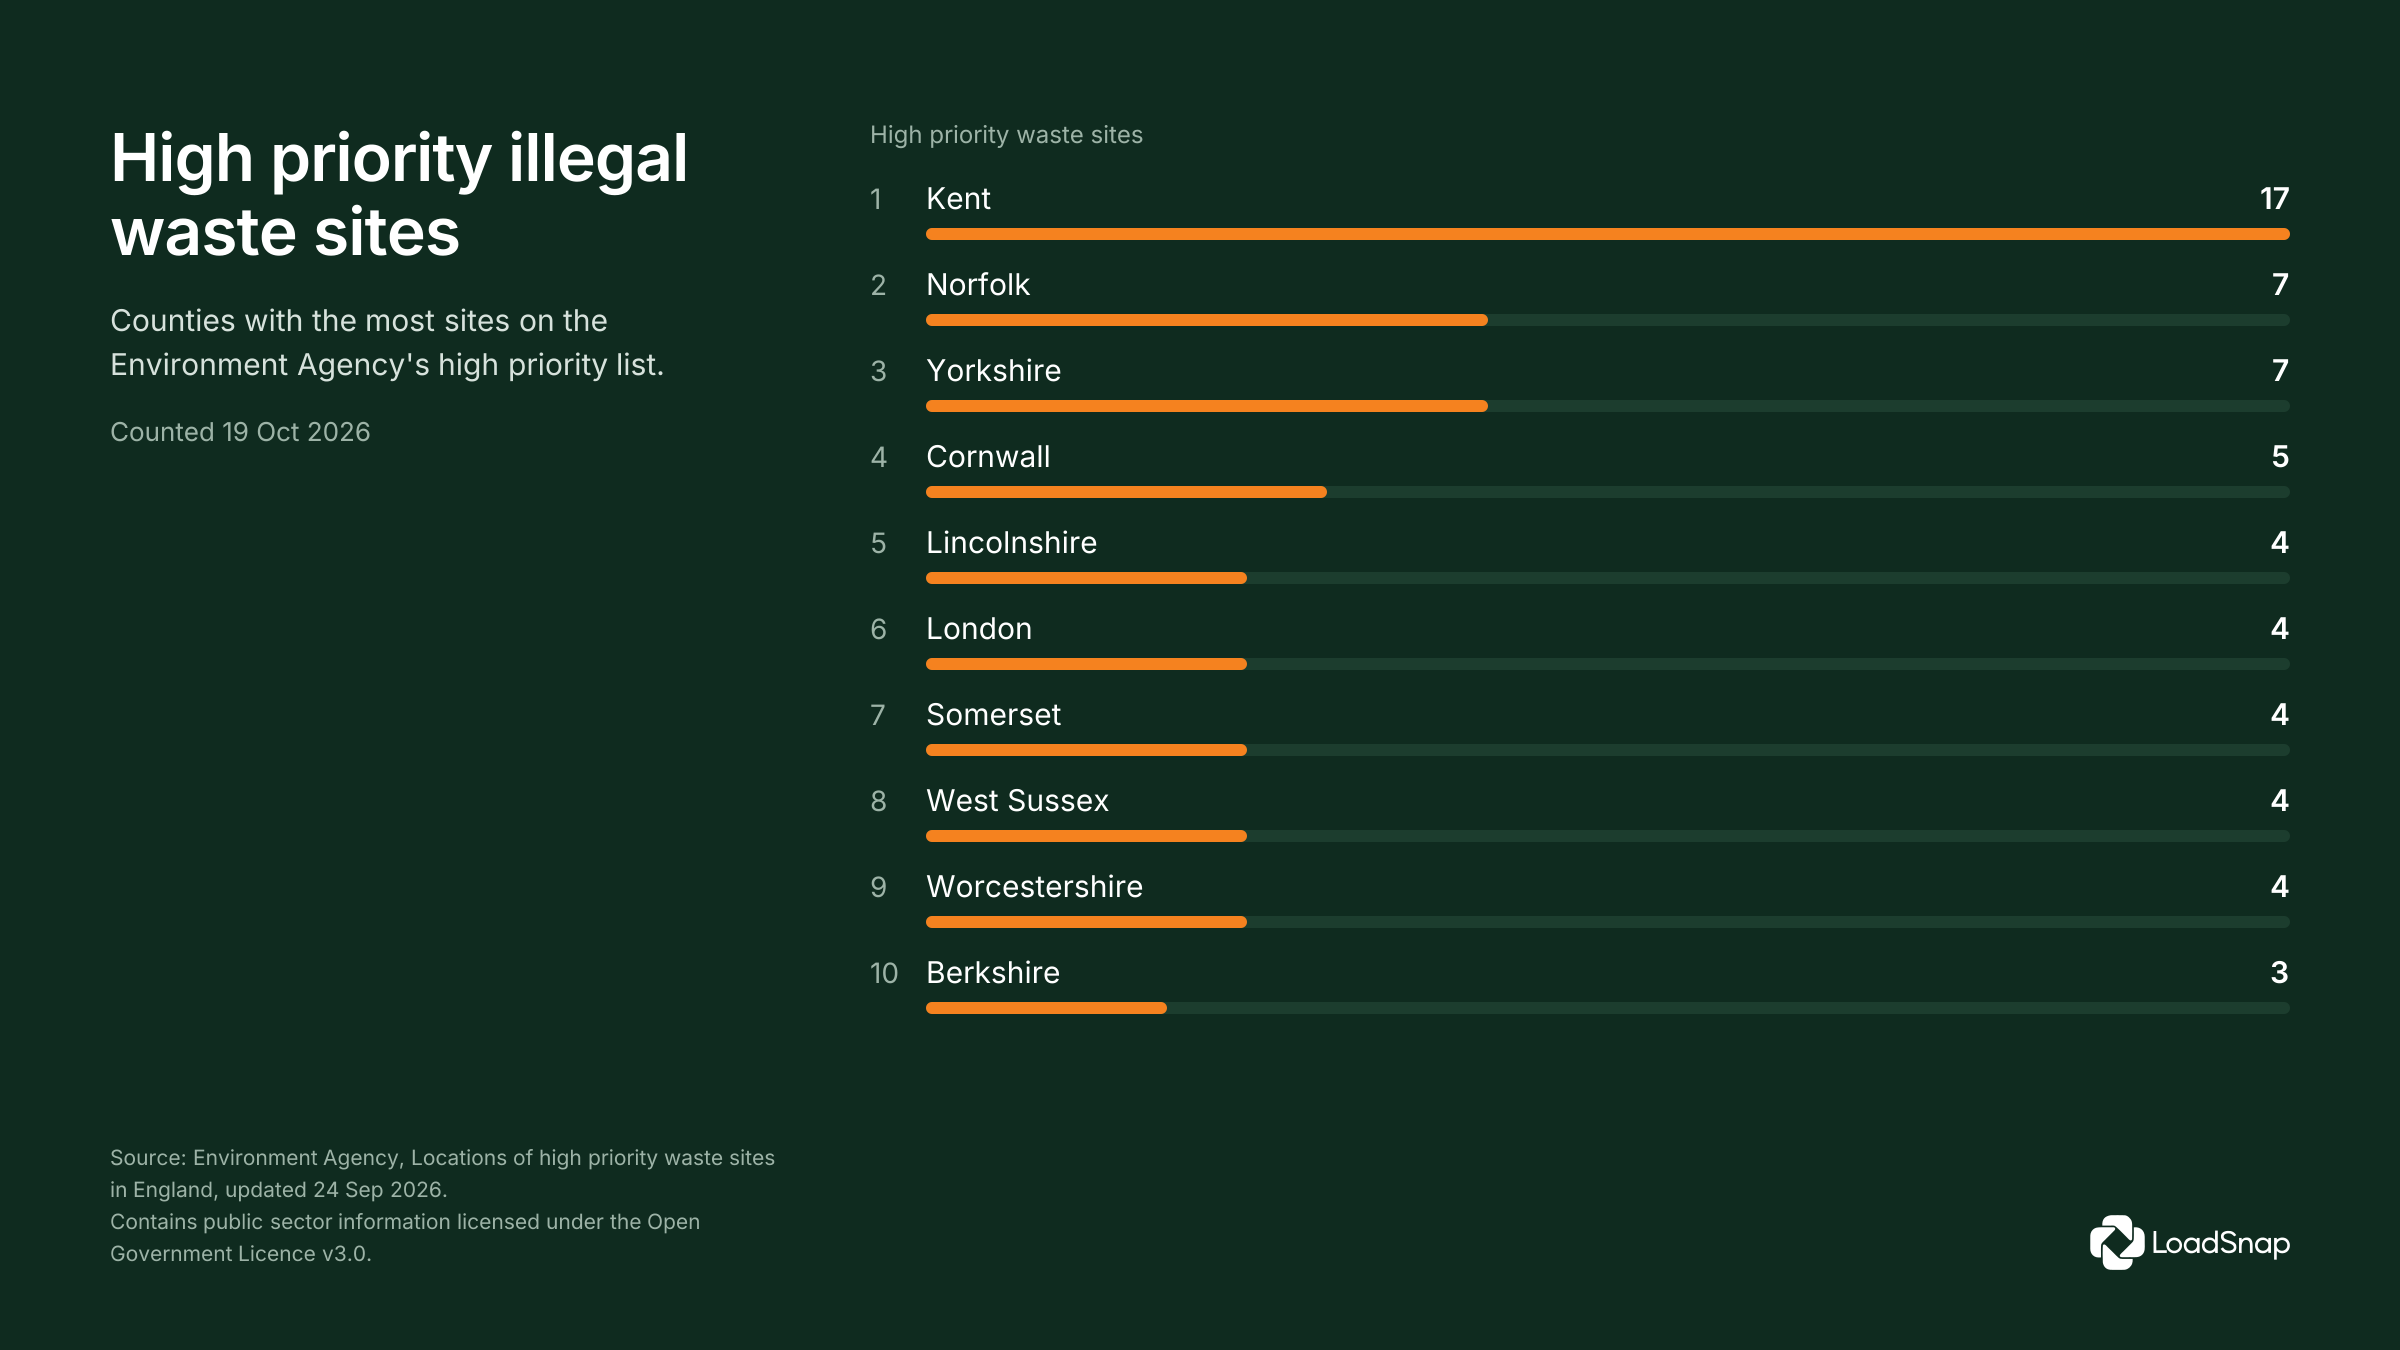This screenshot has width=2400, height=1350.
Task: Click the 'in England, updated 24 Sep 2026' line
Action: (279, 1190)
